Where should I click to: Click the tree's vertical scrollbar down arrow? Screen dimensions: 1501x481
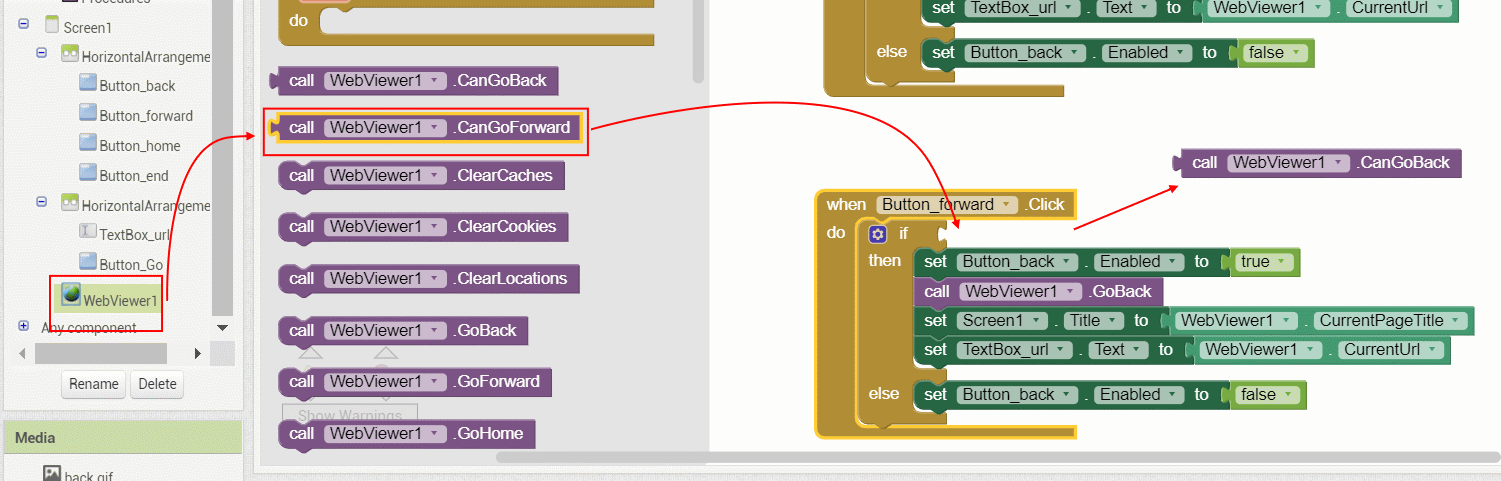pyautogui.click(x=222, y=327)
